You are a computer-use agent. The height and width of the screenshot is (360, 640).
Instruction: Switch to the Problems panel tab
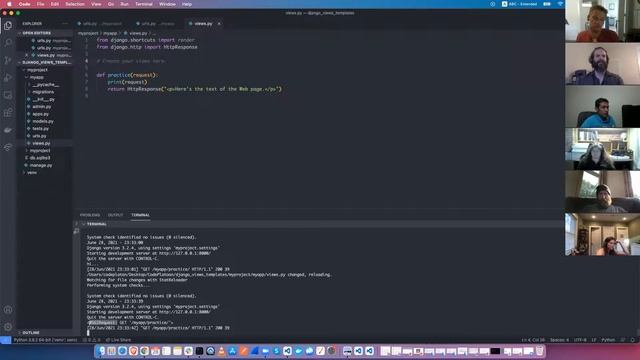point(90,215)
